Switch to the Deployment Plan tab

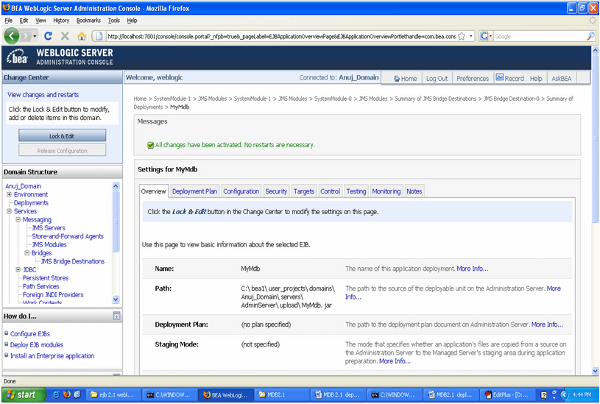pos(194,191)
